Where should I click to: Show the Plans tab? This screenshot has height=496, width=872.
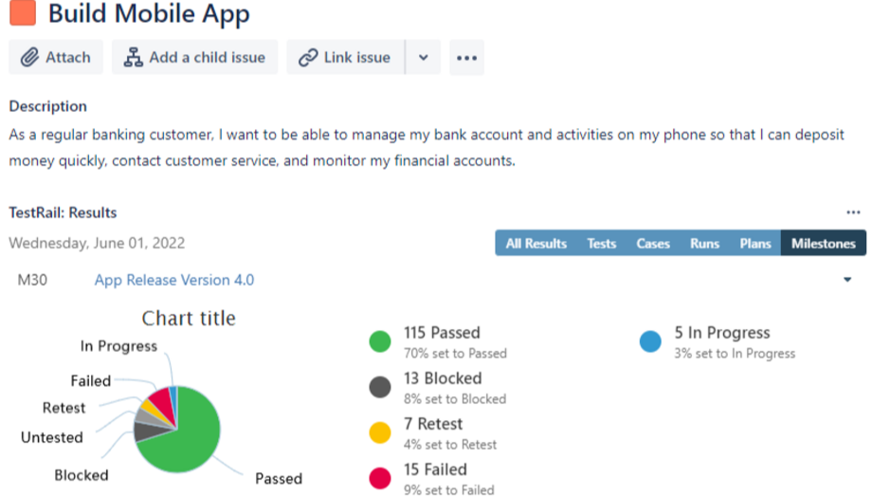coord(755,243)
